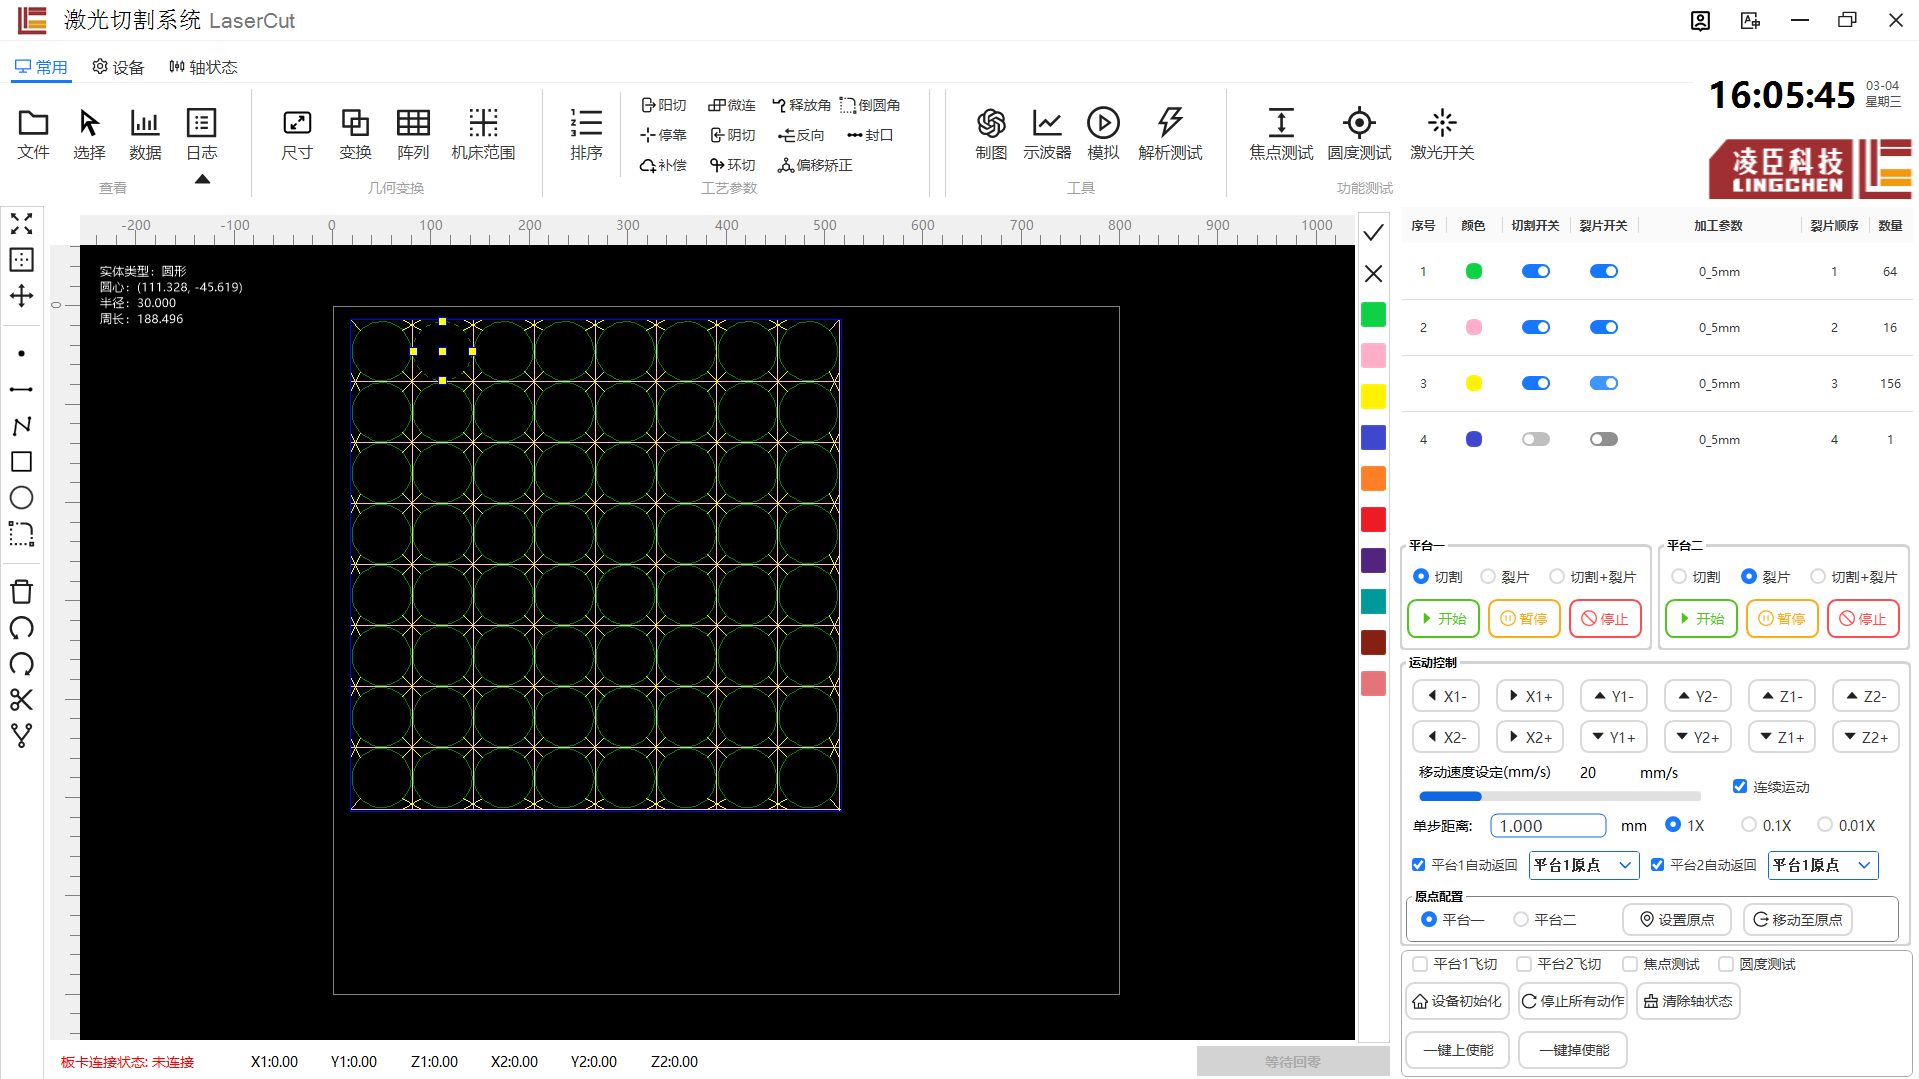
Task: Open the 文件 file tool
Action: point(33,134)
